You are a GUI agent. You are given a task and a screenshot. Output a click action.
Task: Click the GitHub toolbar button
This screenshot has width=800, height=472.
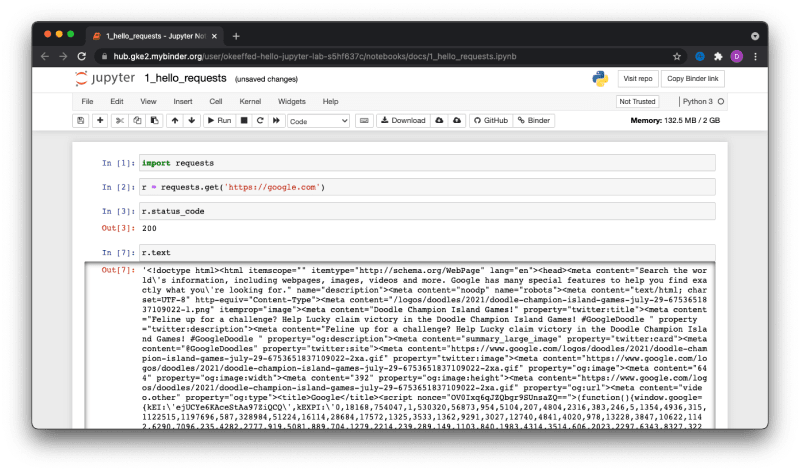point(491,120)
